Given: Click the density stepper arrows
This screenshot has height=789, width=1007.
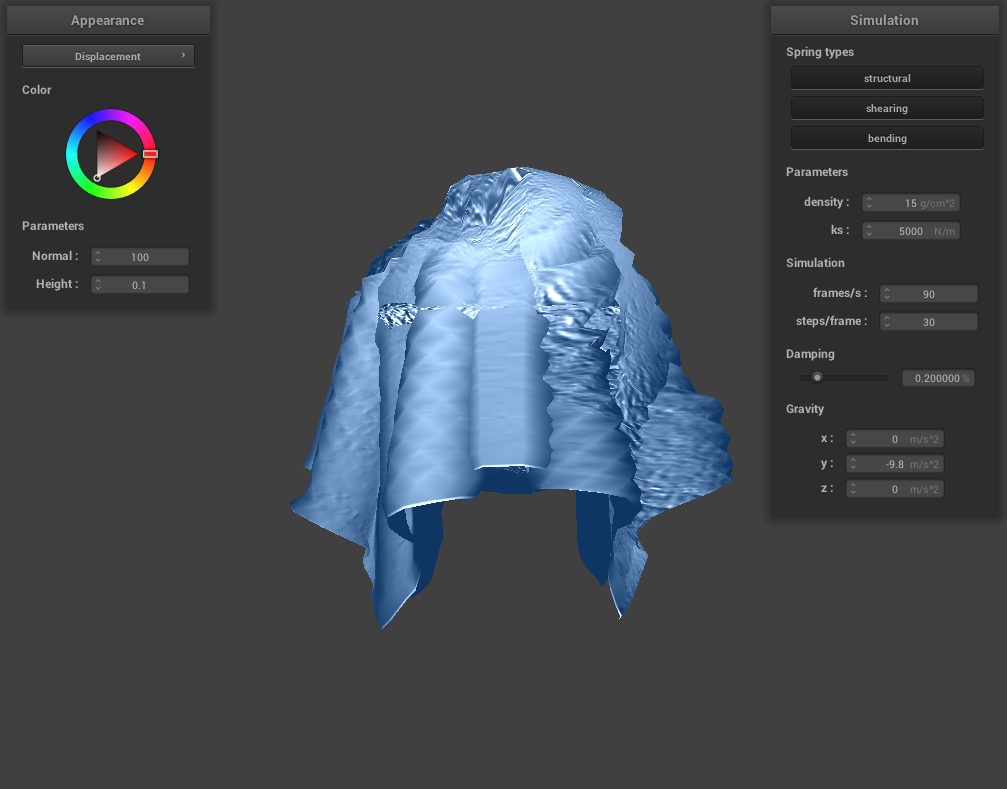Looking at the screenshot, I should pyautogui.click(x=869, y=203).
